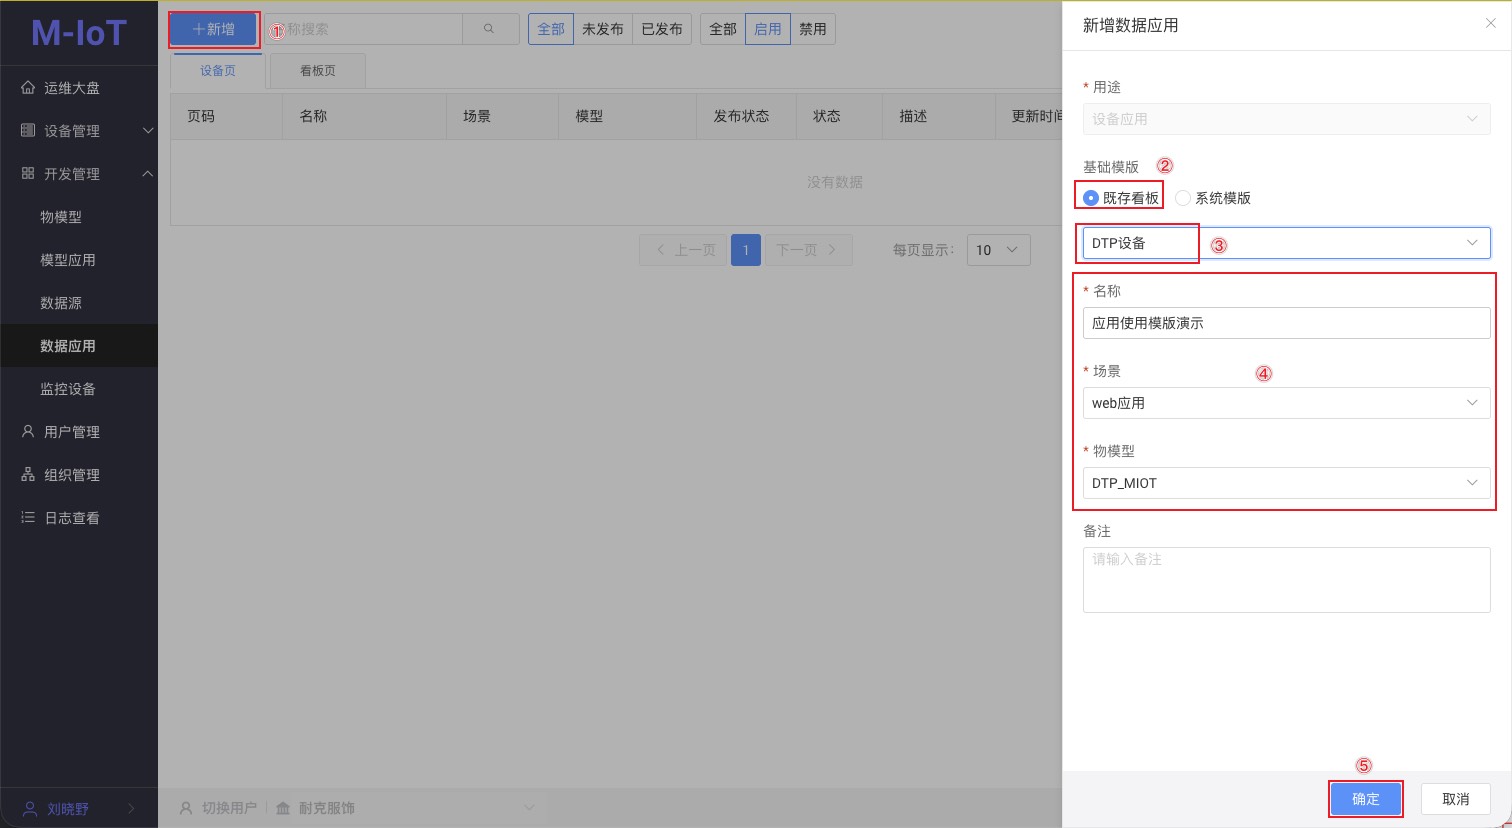Open the 物模型 DTP_MIOT dropdown
The image size is (1512, 828).
[1286, 483]
